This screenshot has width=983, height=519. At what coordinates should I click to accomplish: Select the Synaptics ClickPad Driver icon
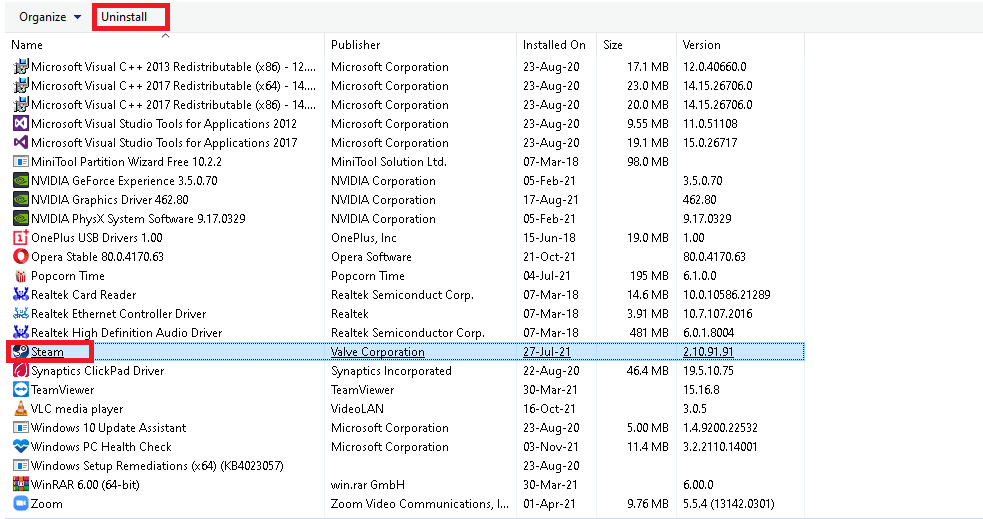point(20,371)
